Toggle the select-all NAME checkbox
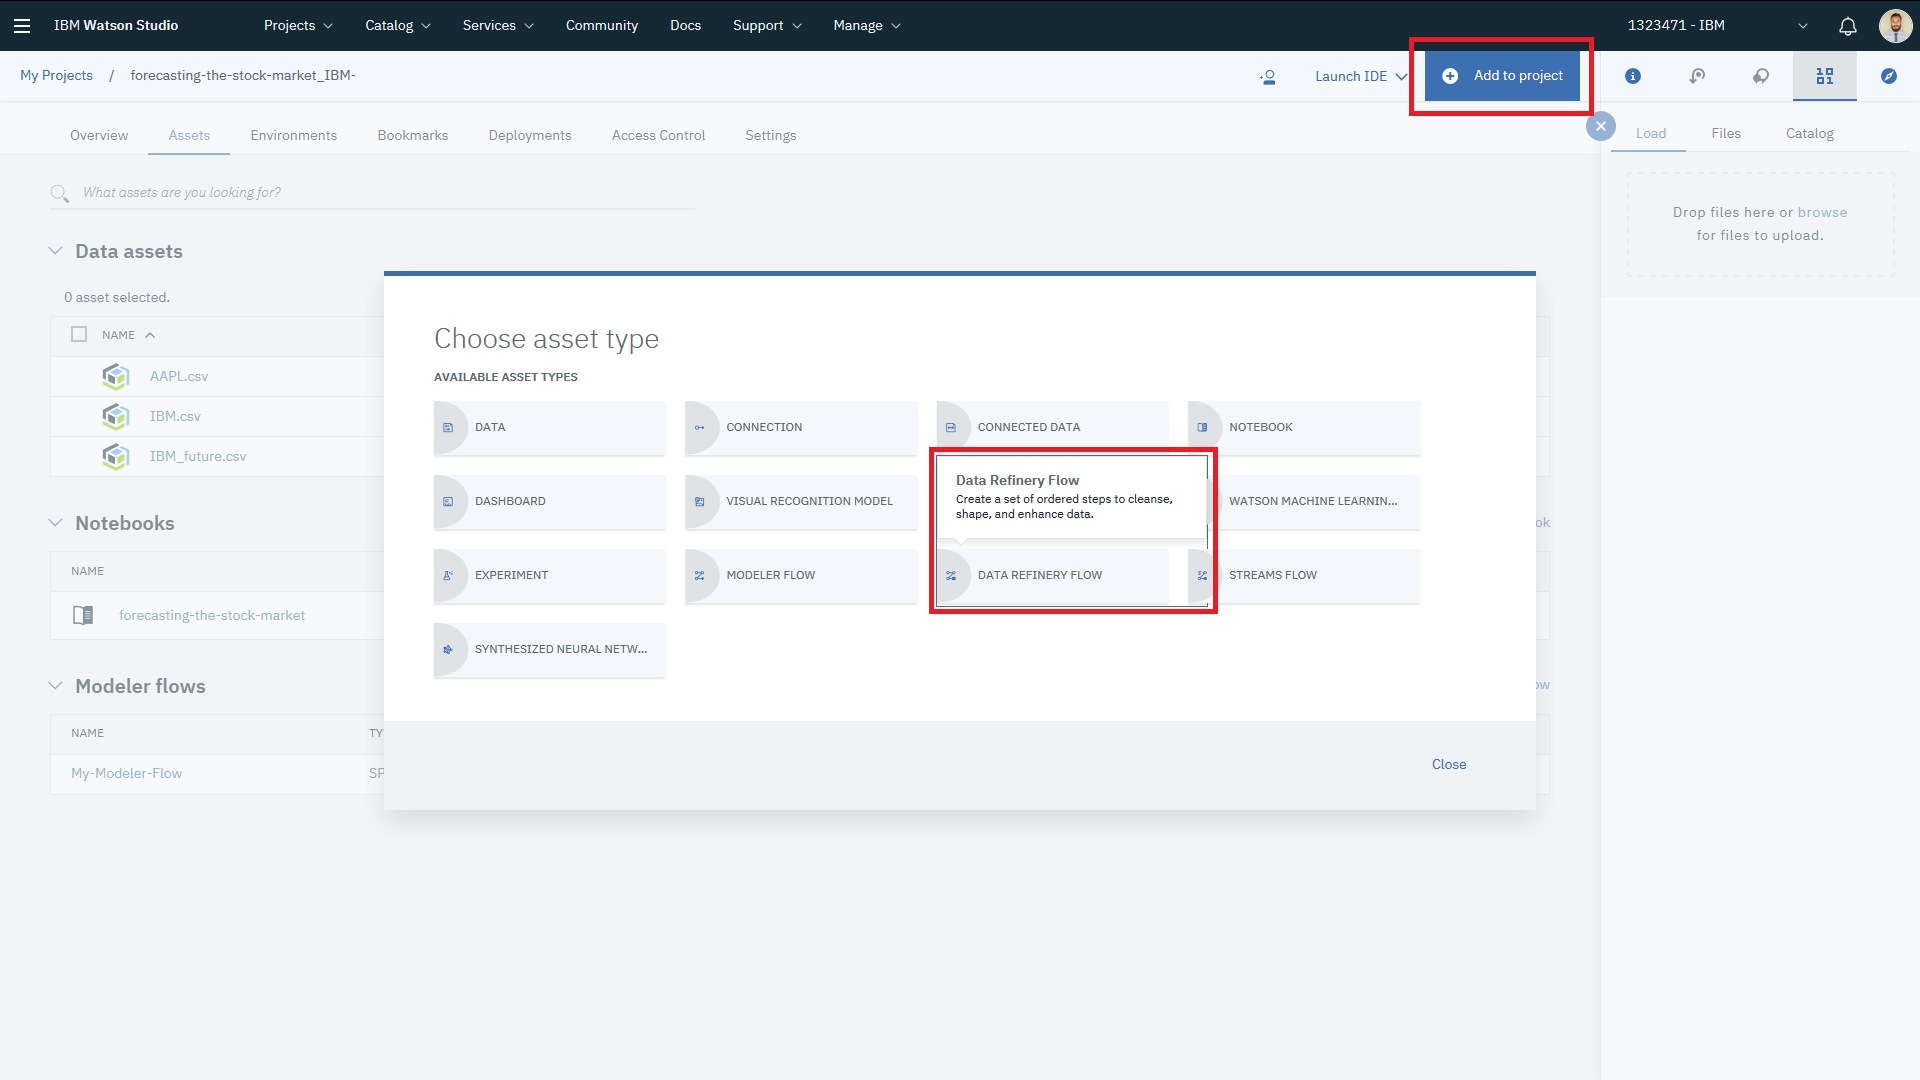The height and width of the screenshot is (1080, 1920). 79,335
